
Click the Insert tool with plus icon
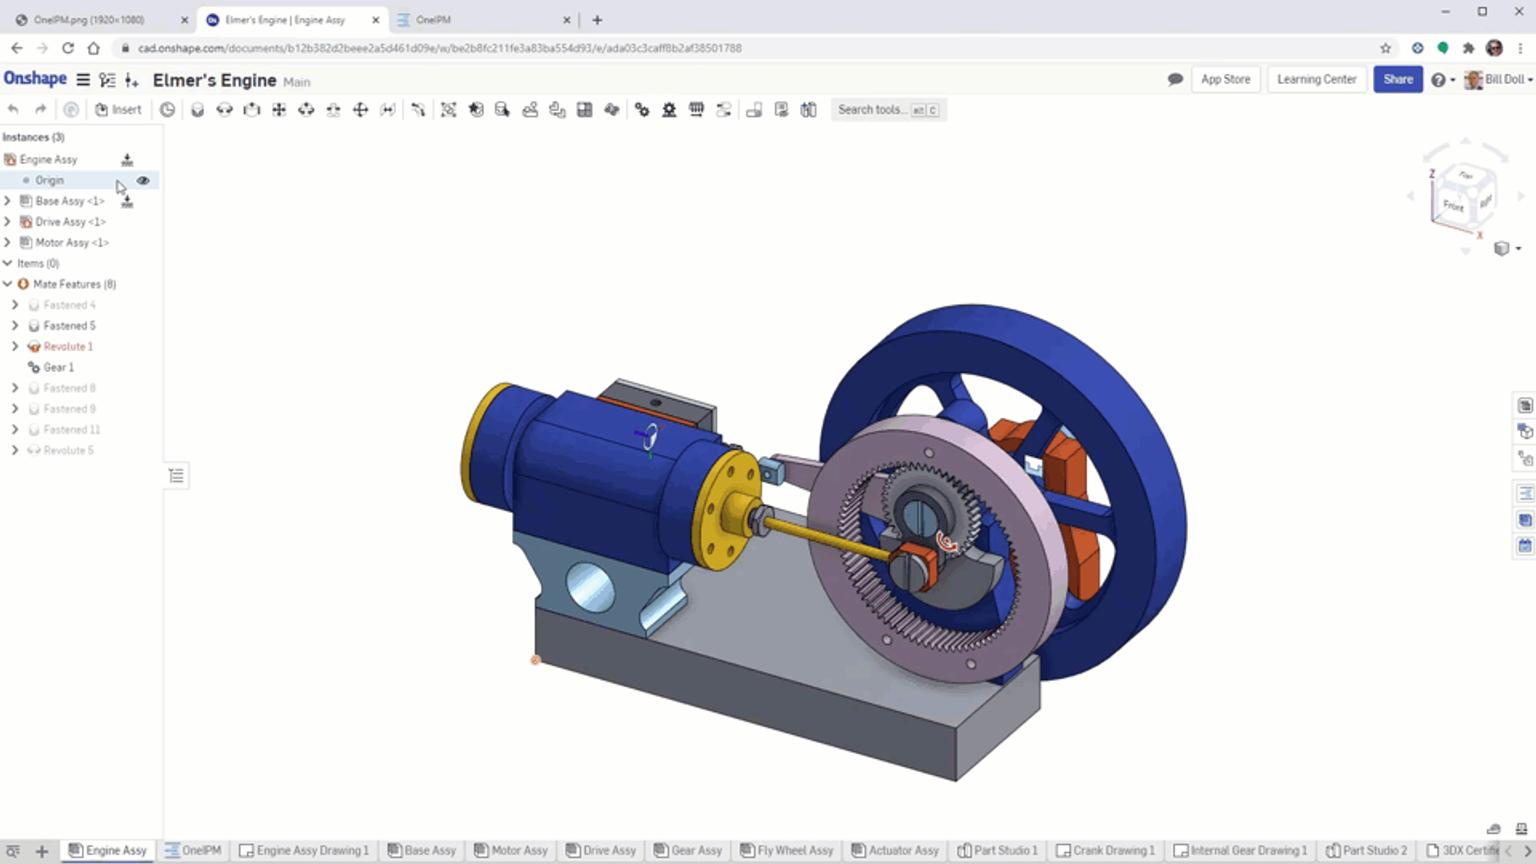click(118, 109)
